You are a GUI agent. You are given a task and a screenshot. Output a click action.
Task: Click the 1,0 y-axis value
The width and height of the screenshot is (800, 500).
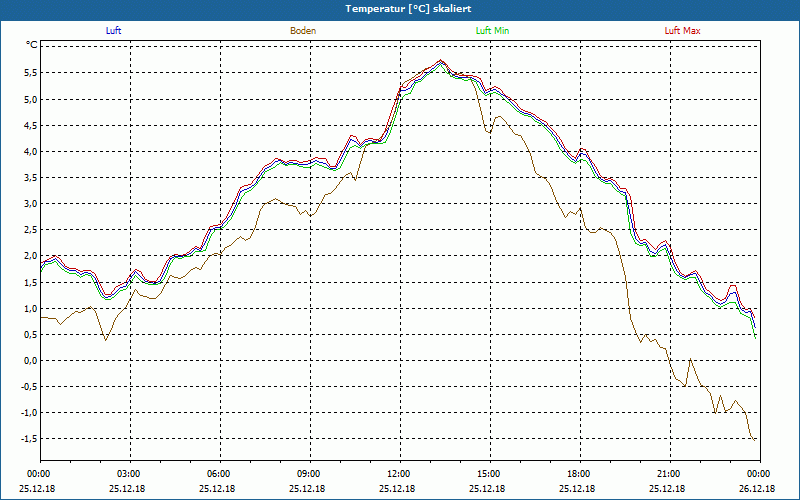point(31,308)
